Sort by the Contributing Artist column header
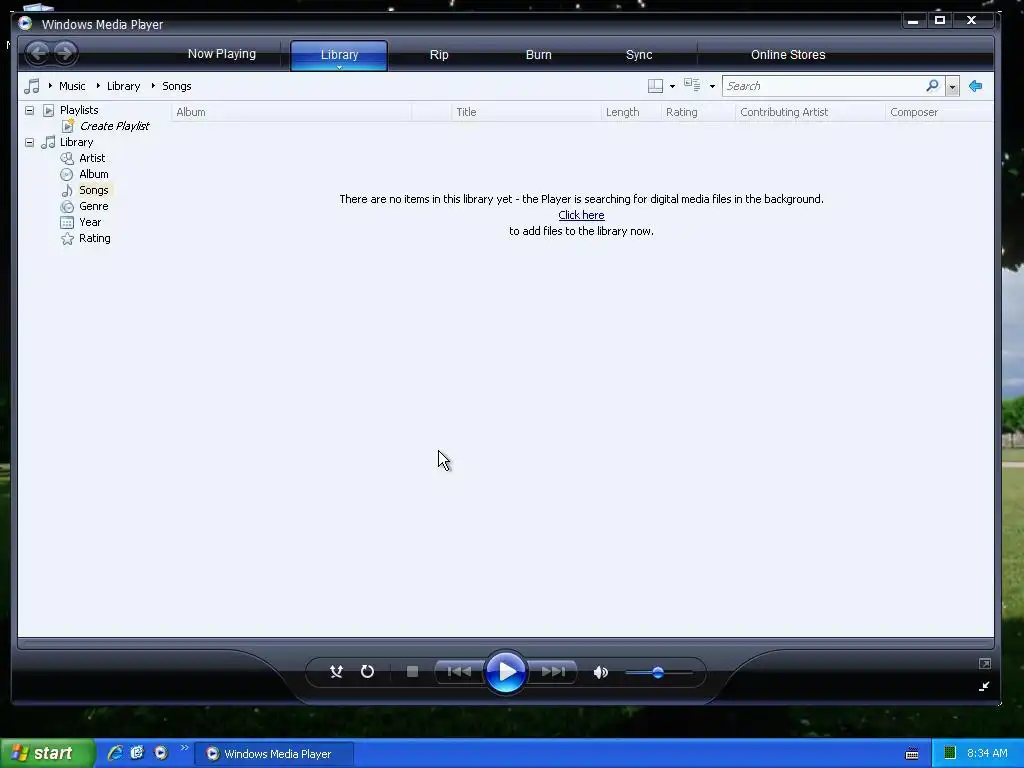This screenshot has width=1024, height=768. tap(810, 112)
